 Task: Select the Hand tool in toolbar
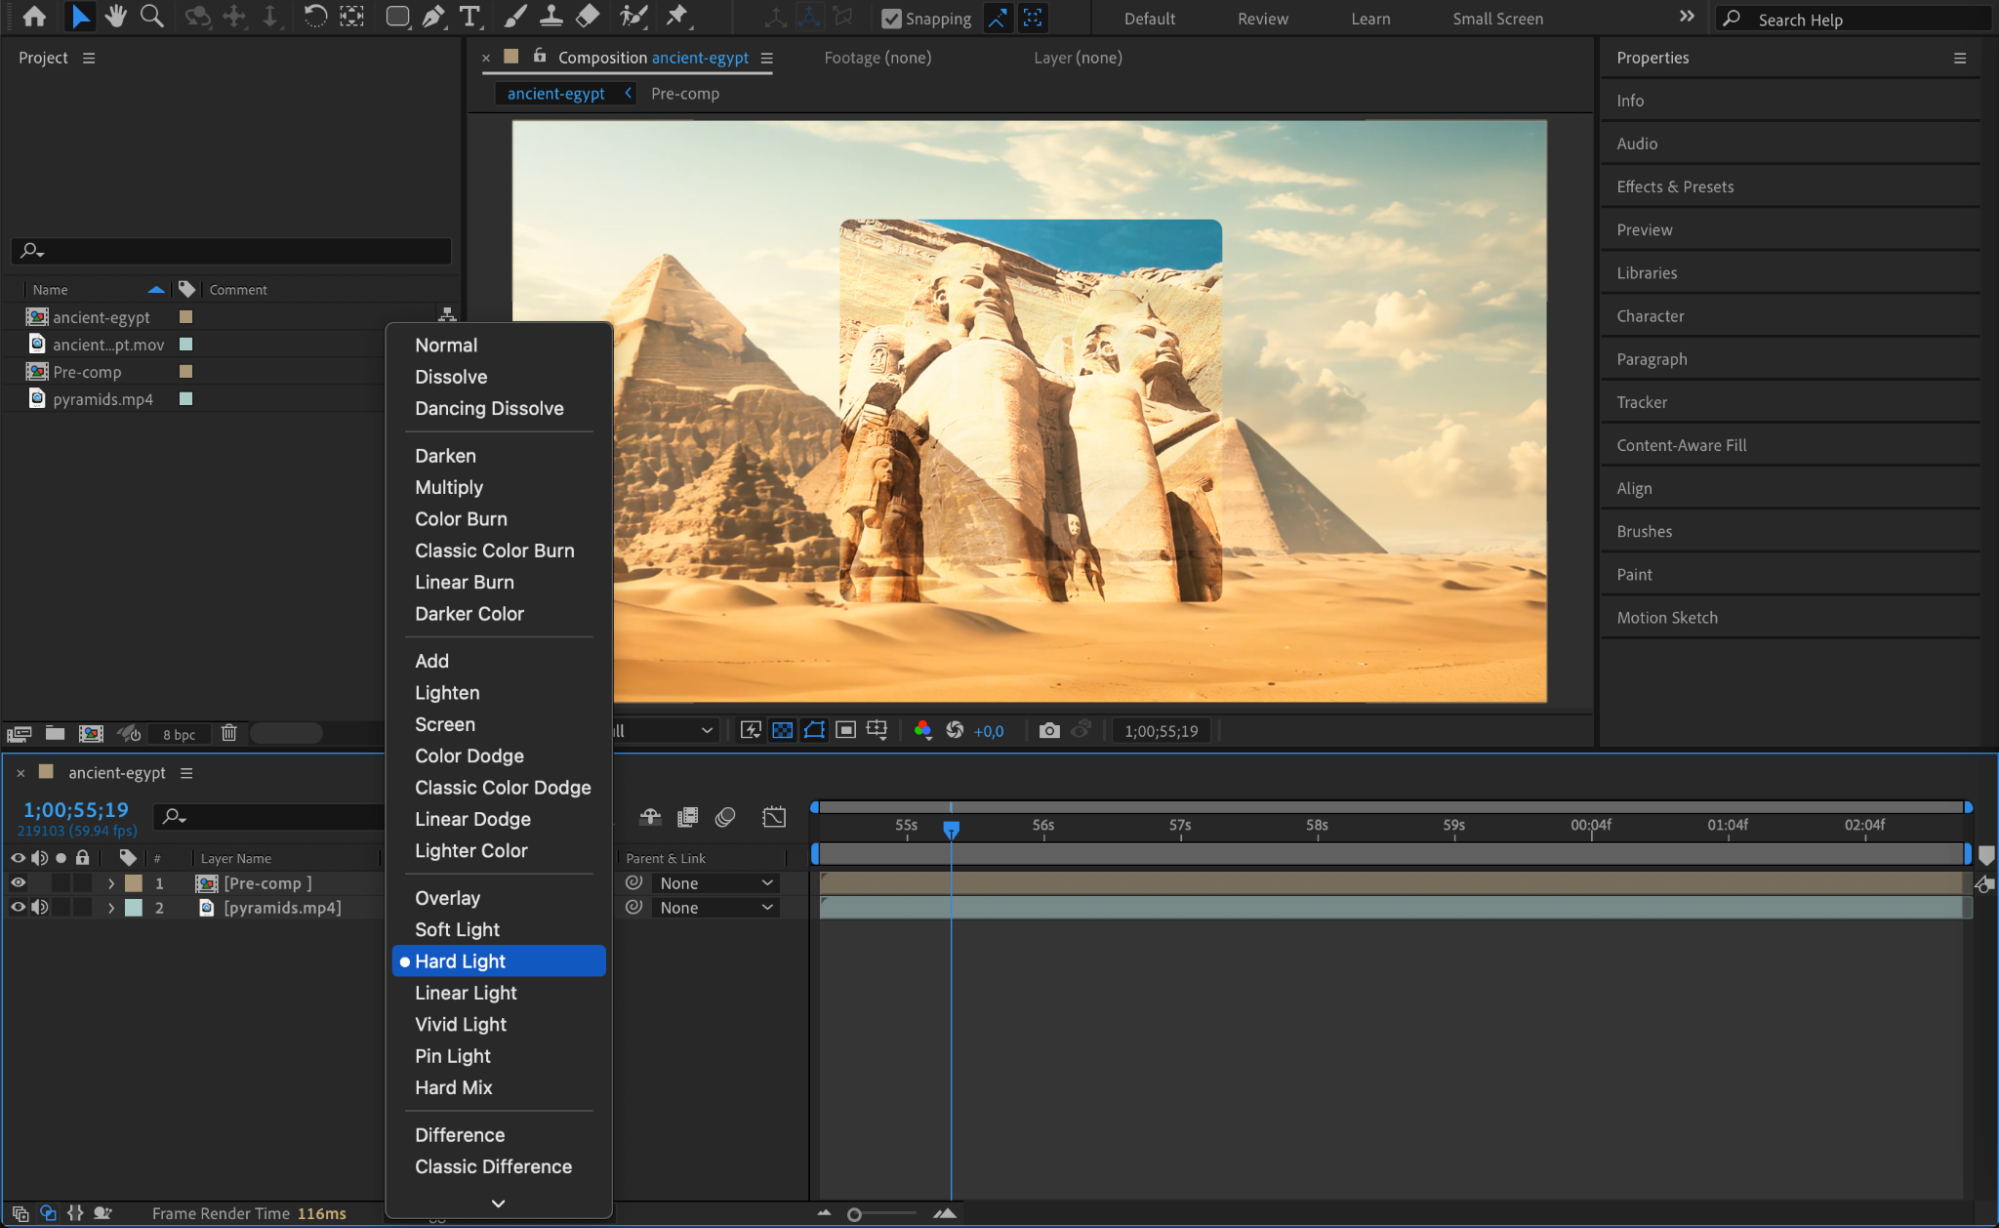[x=116, y=16]
